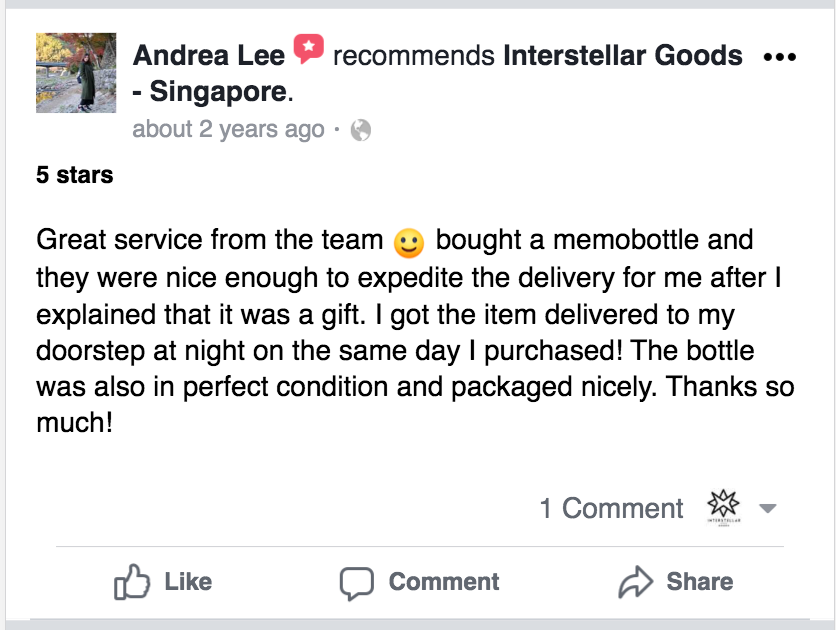View the "1 Comment" thread
The width and height of the screenshot is (836, 630).
coord(611,508)
